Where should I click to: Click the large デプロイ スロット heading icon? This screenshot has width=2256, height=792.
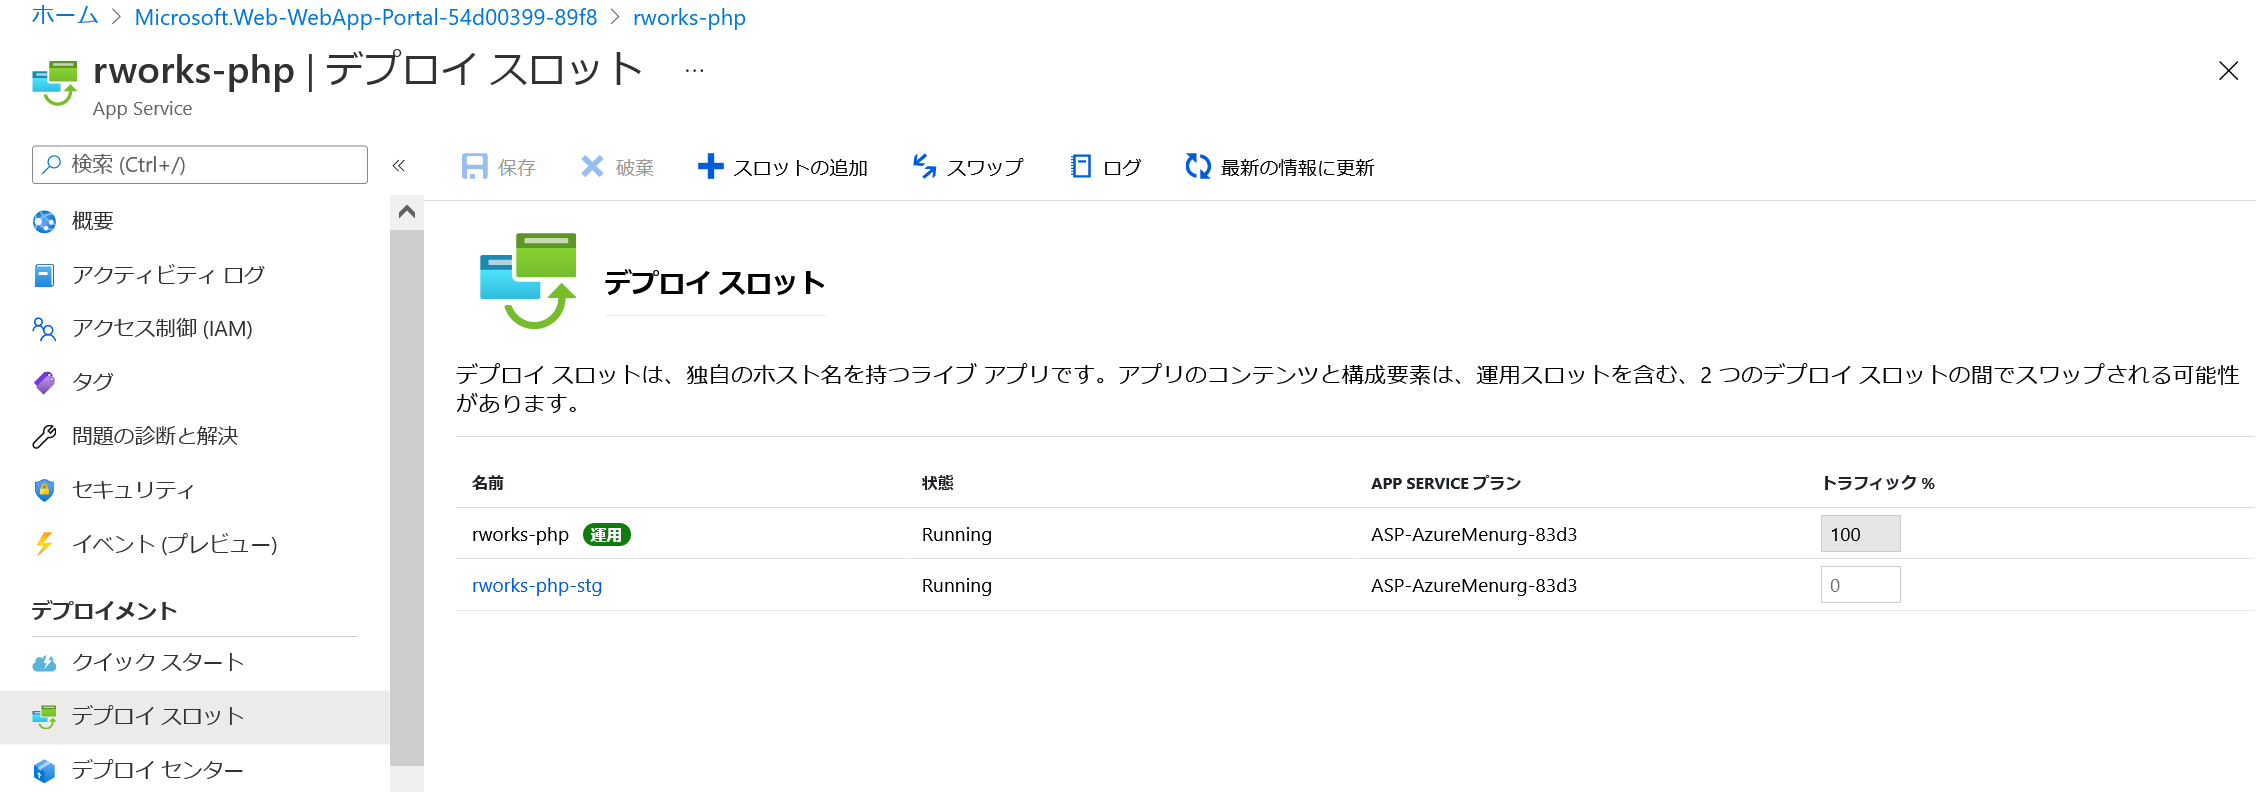(x=528, y=281)
